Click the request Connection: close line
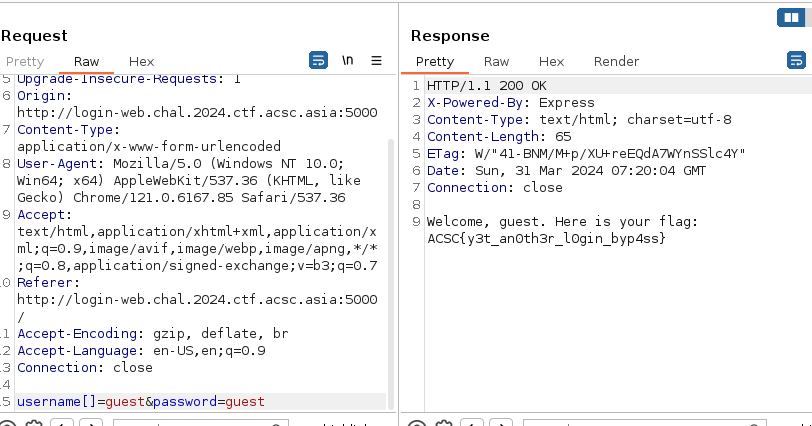Viewport: 812px width, 426px height. (x=85, y=368)
